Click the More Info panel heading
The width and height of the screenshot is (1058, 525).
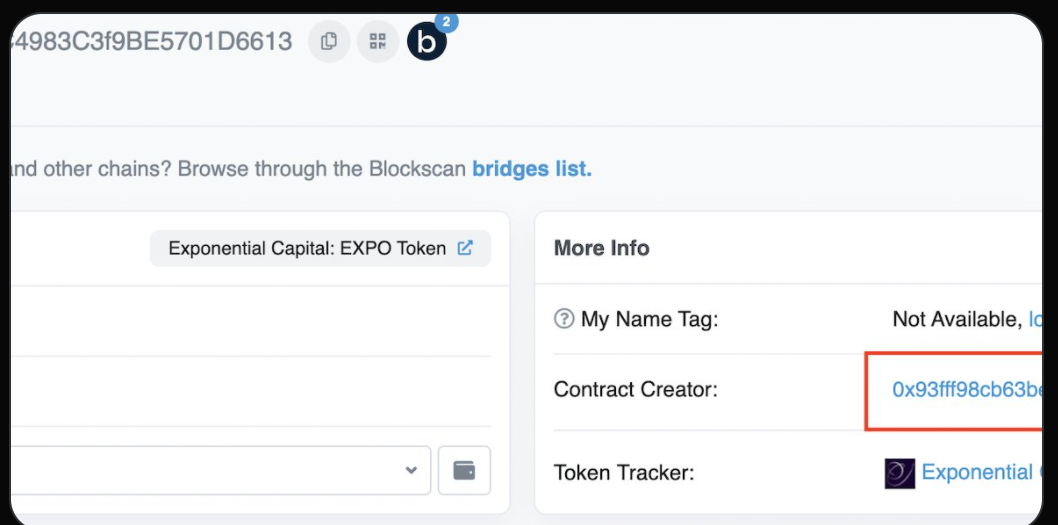pos(602,248)
